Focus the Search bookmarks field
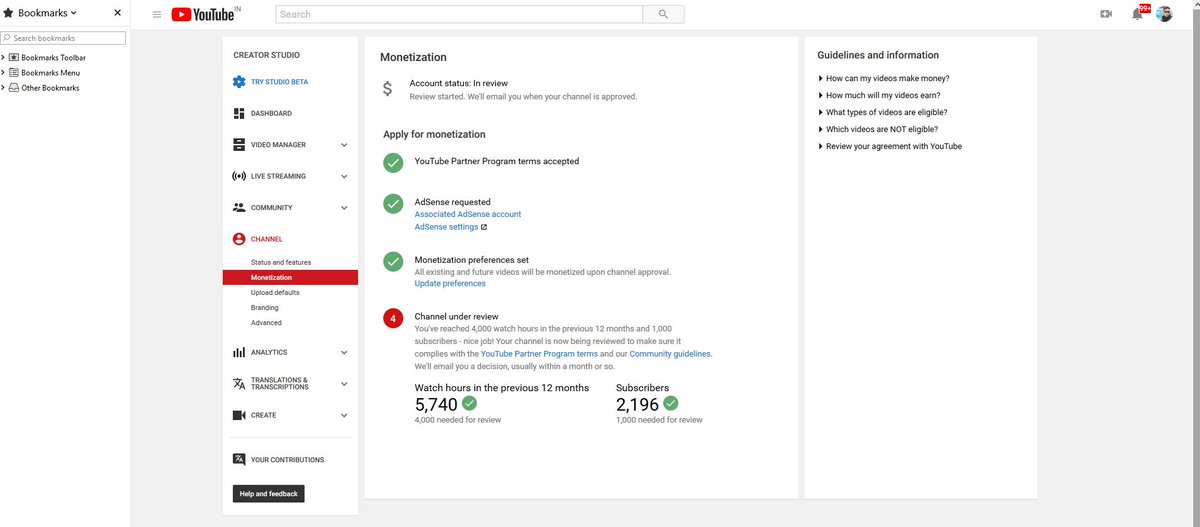Viewport: 1200px width, 527px height. 65,38
